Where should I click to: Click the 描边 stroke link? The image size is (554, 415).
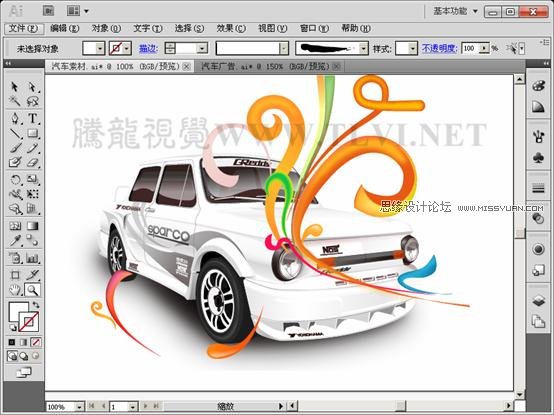148,48
